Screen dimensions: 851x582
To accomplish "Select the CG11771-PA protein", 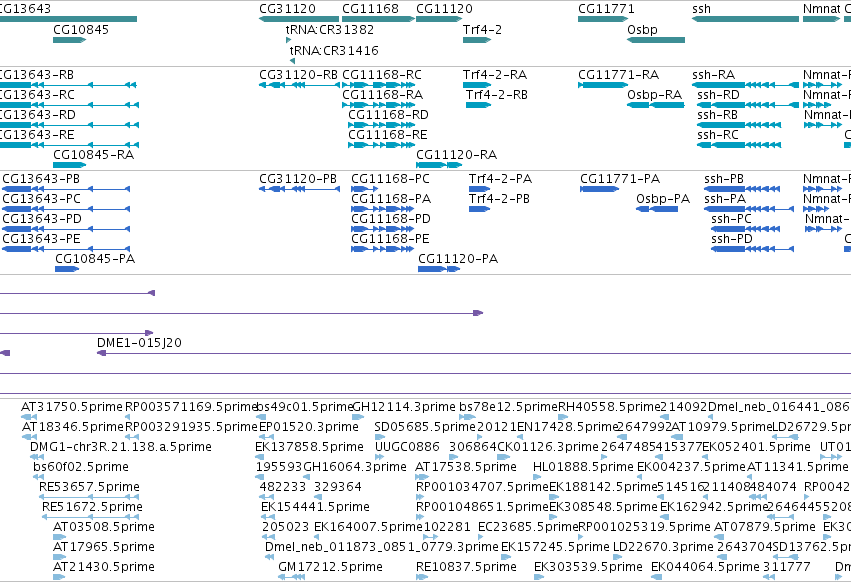I will [600, 189].
